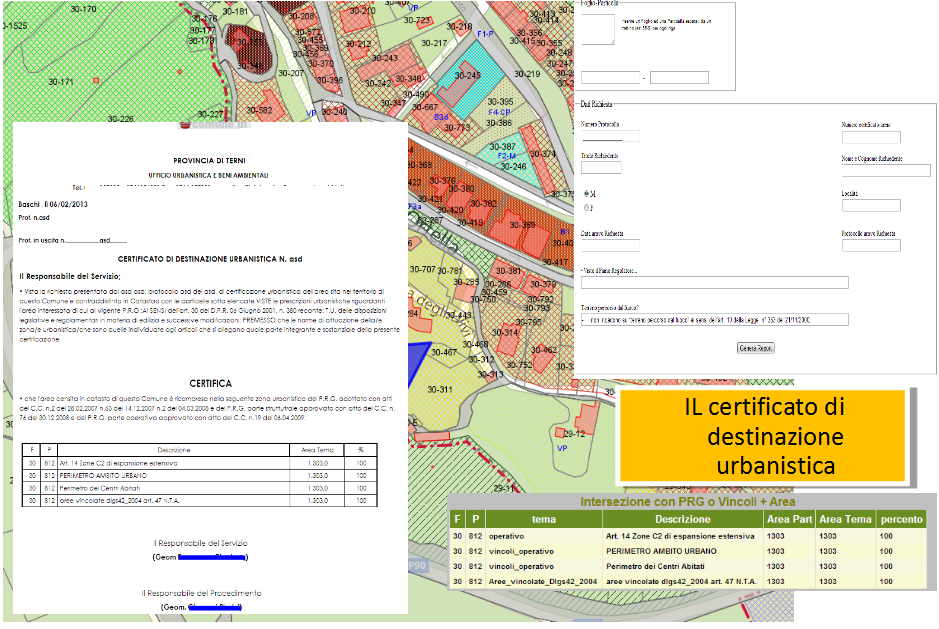Click the F2-M zone label on the map

(x=506, y=156)
